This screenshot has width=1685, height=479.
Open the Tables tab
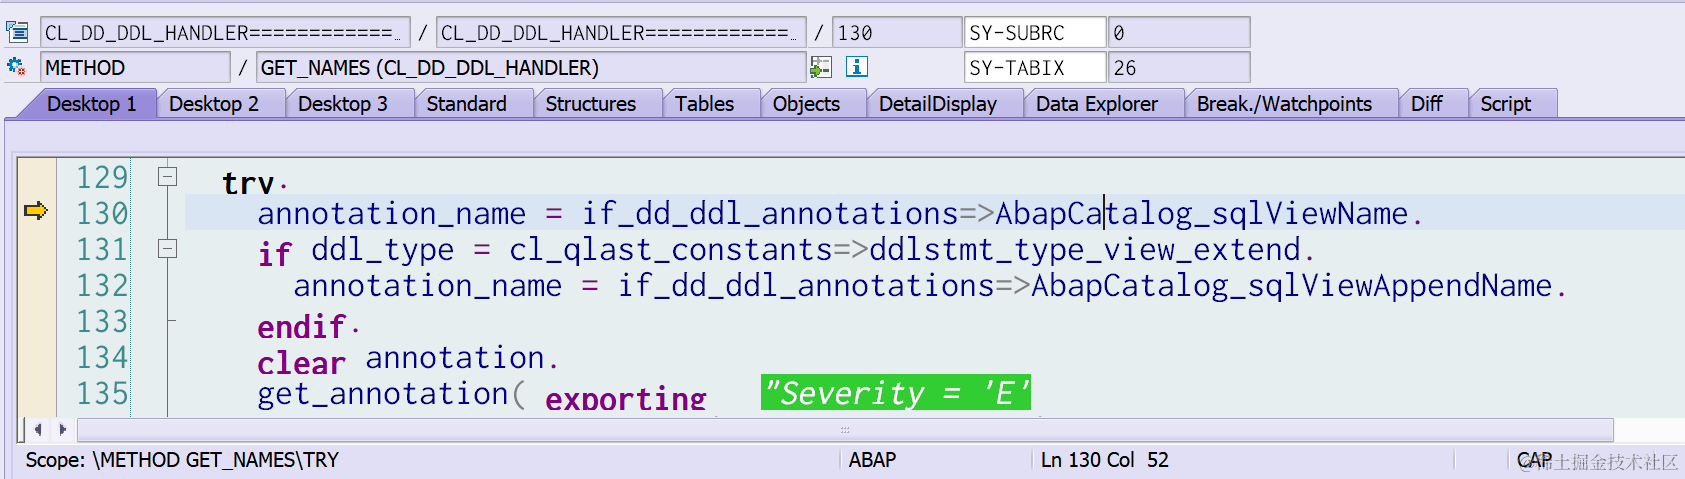point(704,104)
